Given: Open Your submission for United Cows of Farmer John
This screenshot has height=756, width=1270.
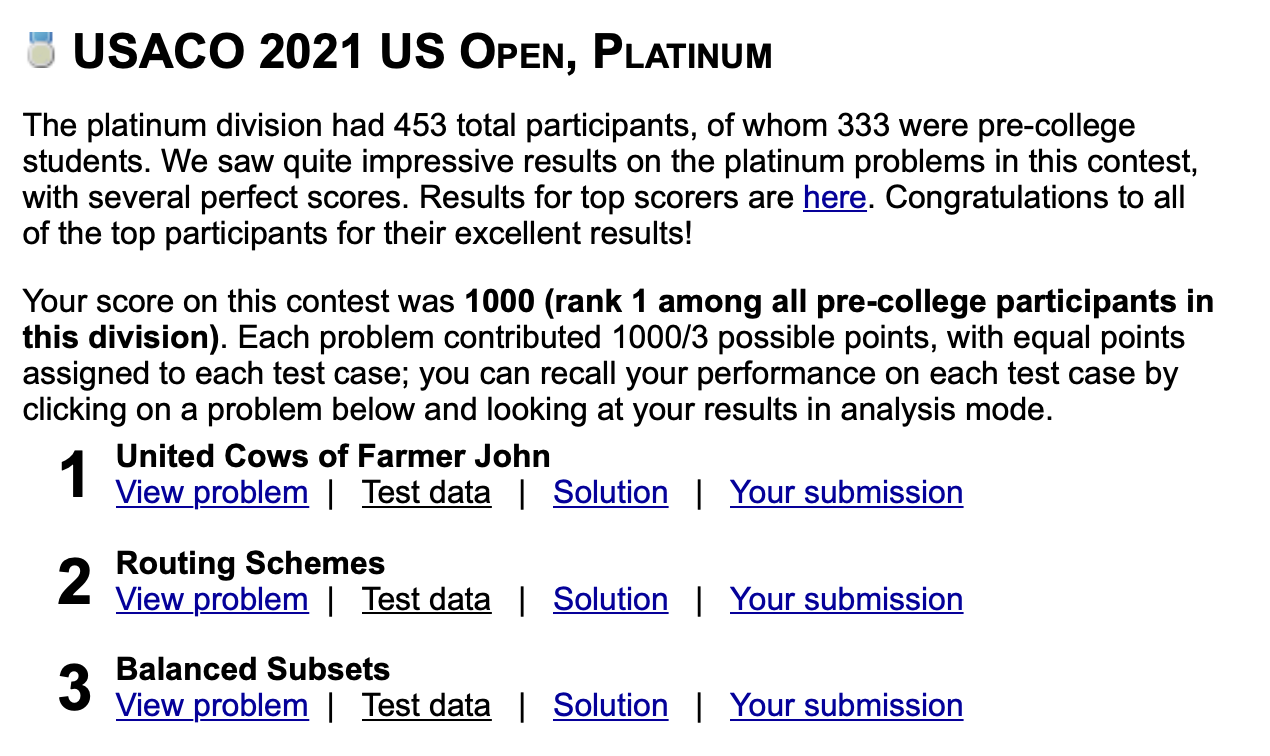Looking at the screenshot, I should [x=846, y=492].
